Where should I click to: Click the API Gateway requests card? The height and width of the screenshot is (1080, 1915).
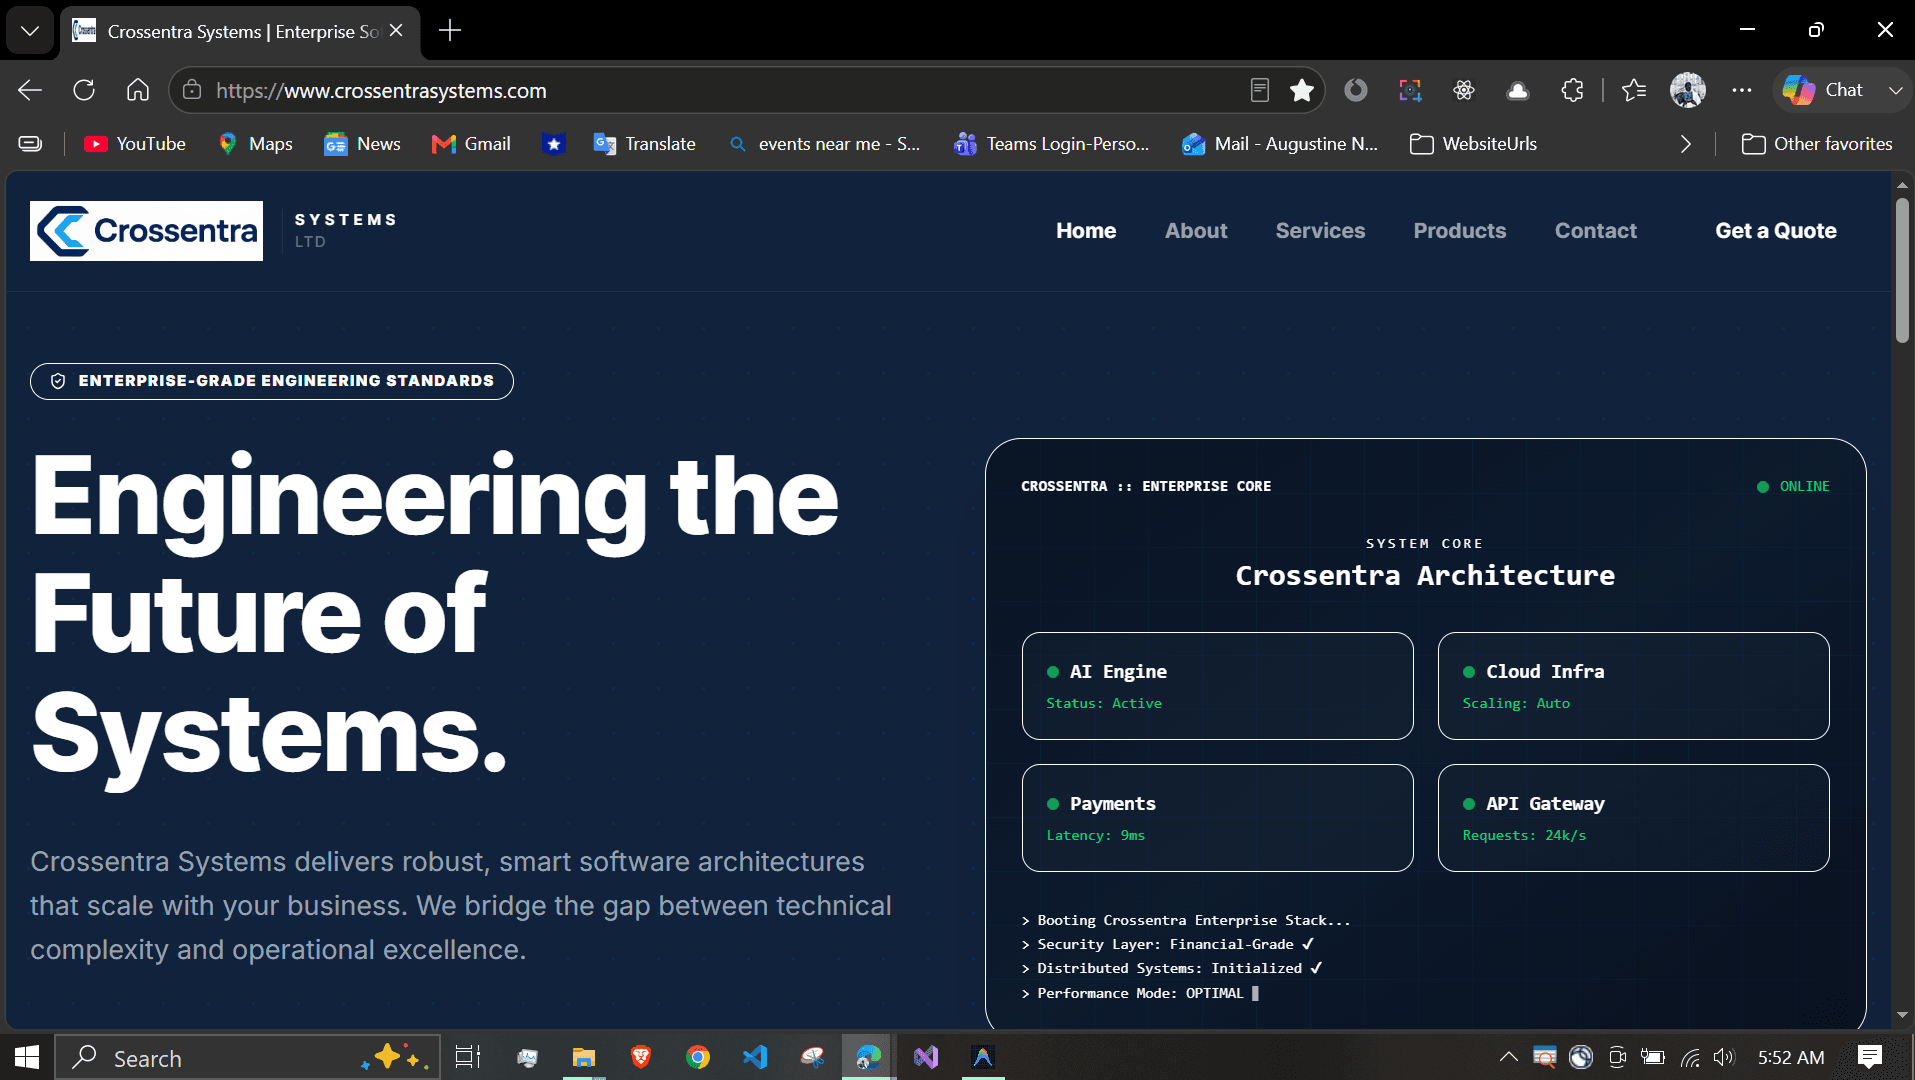(1634, 818)
